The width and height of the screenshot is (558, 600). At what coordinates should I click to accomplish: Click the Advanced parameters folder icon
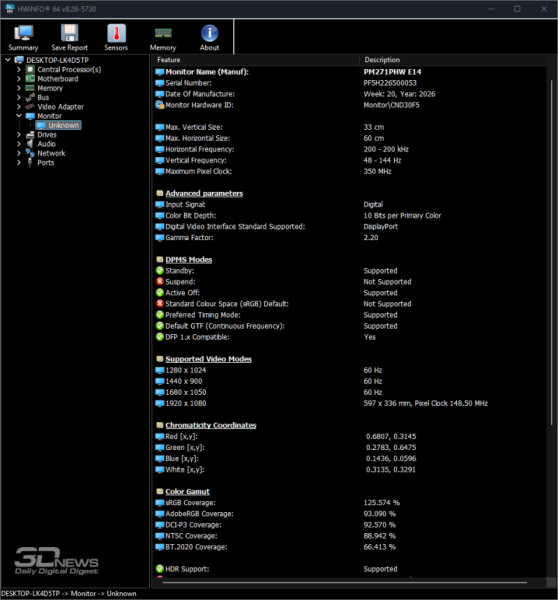click(x=160, y=193)
